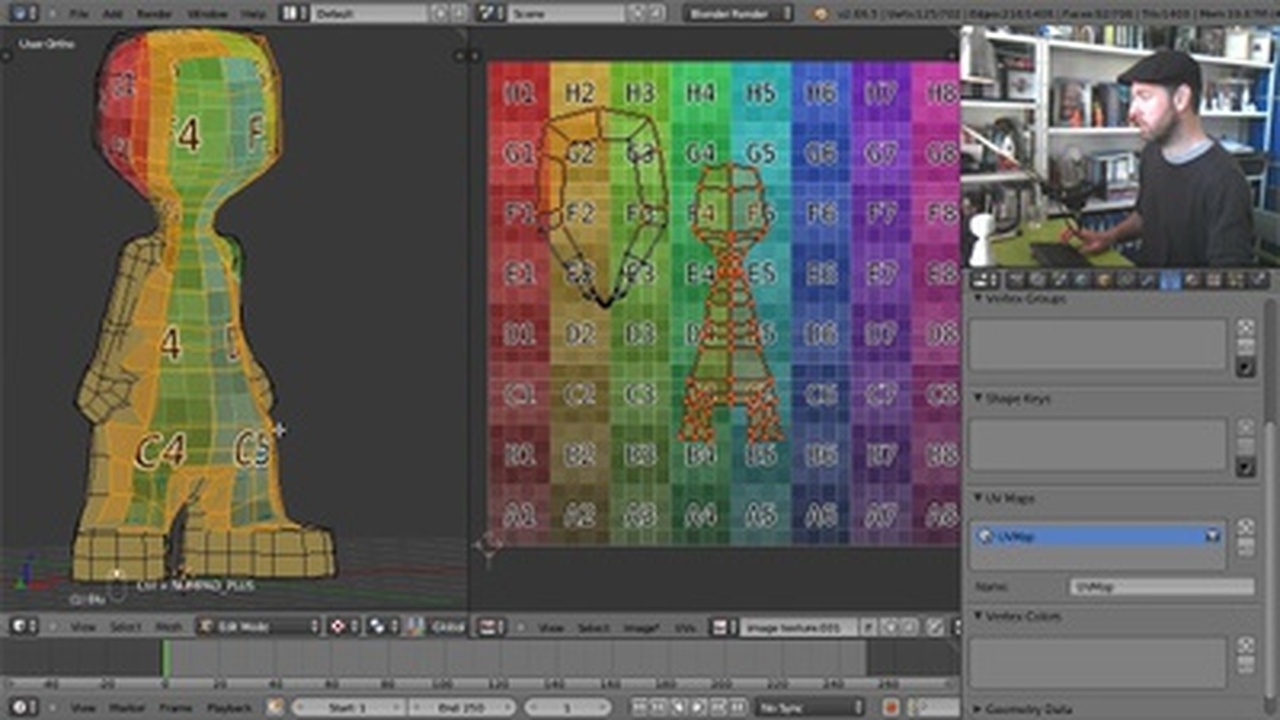The image size is (1280, 720).
Task: Add a new vertex color layer
Action: (x=1245, y=646)
